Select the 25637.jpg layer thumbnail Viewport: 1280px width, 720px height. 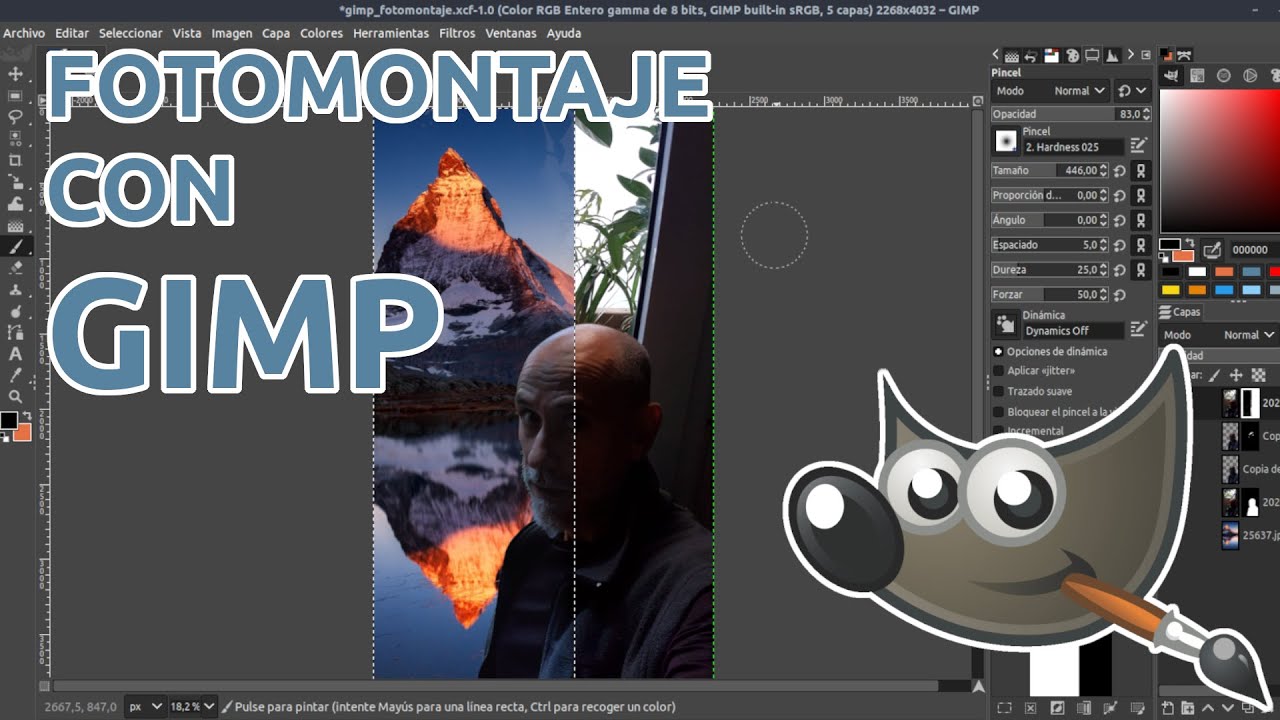point(1230,535)
